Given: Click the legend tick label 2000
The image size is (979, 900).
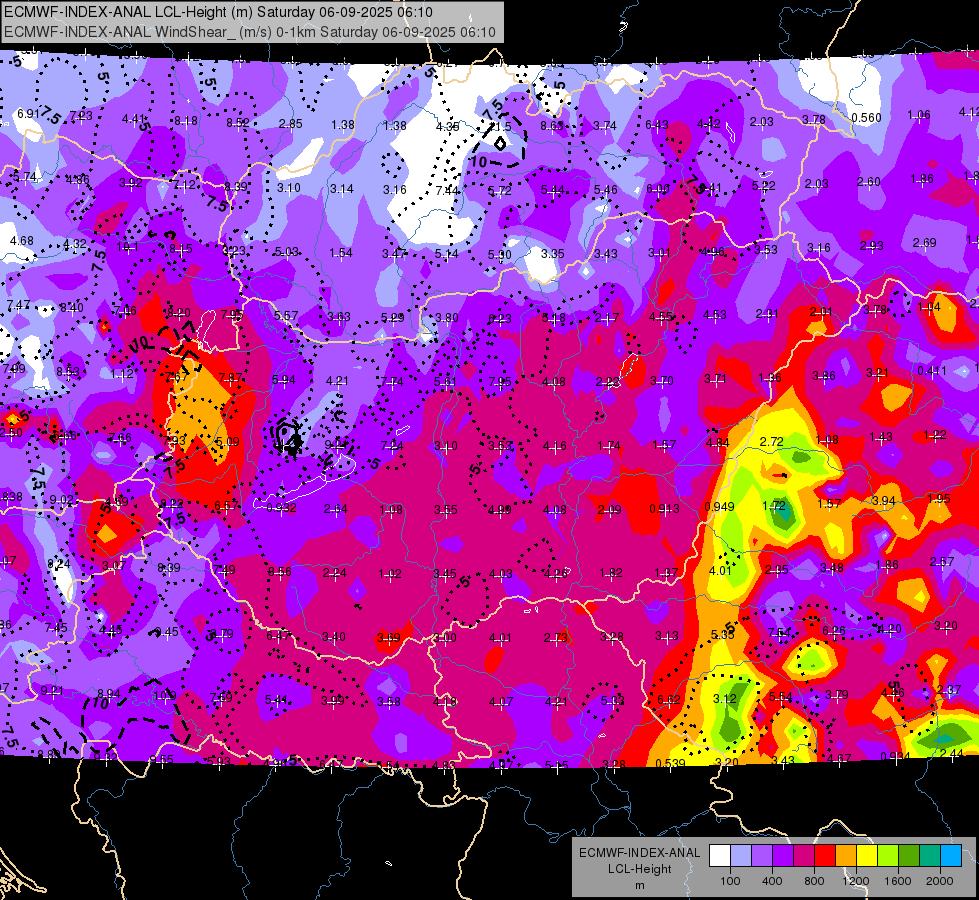Looking at the screenshot, I should tap(940, 881).
